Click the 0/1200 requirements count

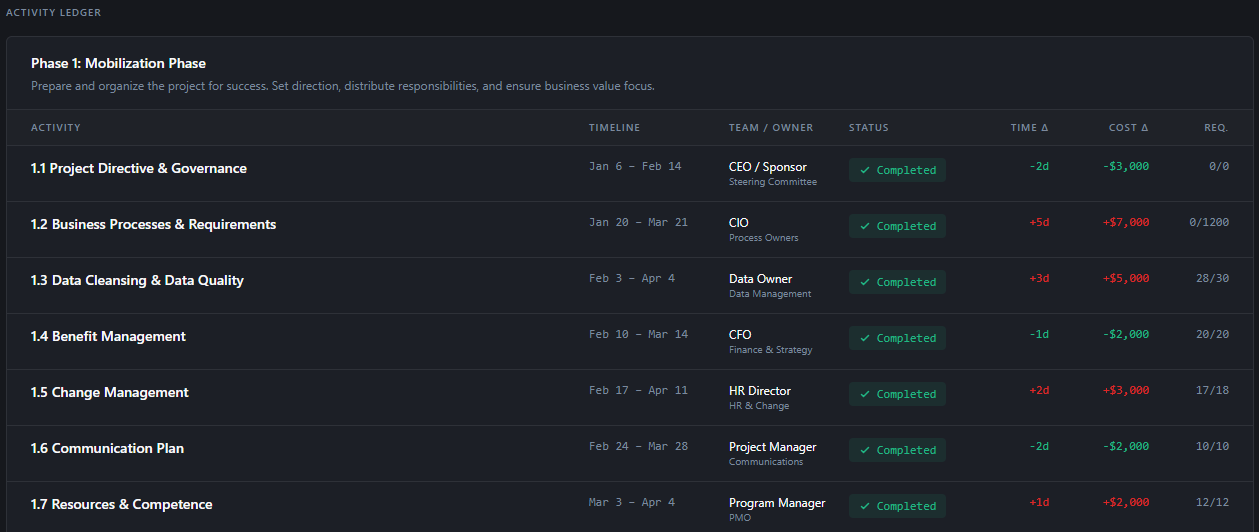tap(1208, 223)
